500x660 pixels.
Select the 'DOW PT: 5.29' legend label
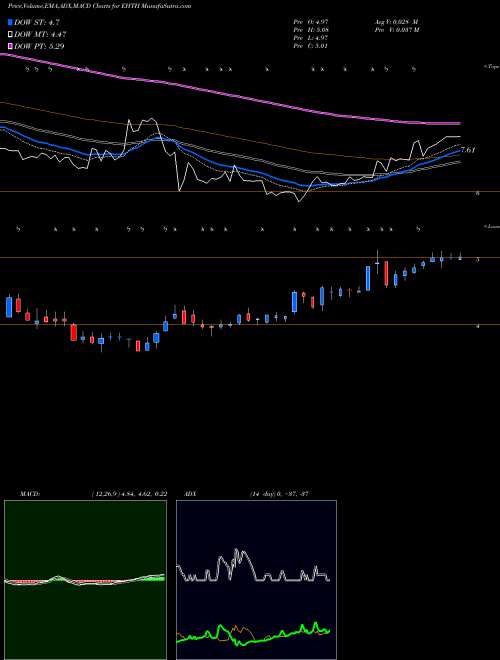[x=39, y=46]
